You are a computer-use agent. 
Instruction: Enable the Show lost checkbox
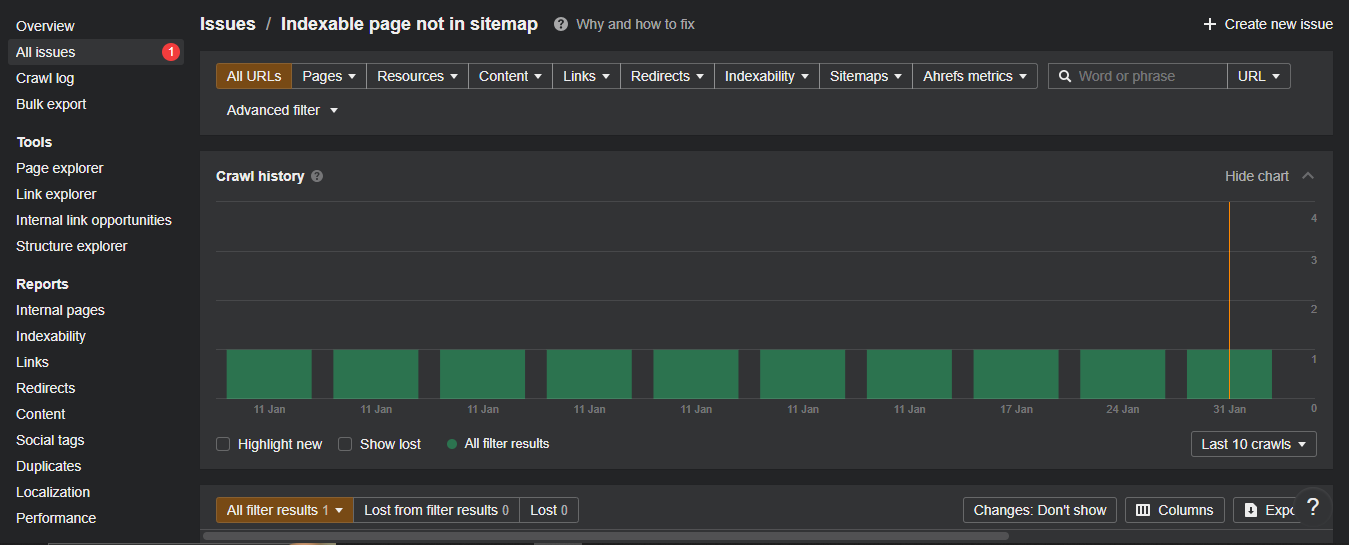click(x=345, y=444)
